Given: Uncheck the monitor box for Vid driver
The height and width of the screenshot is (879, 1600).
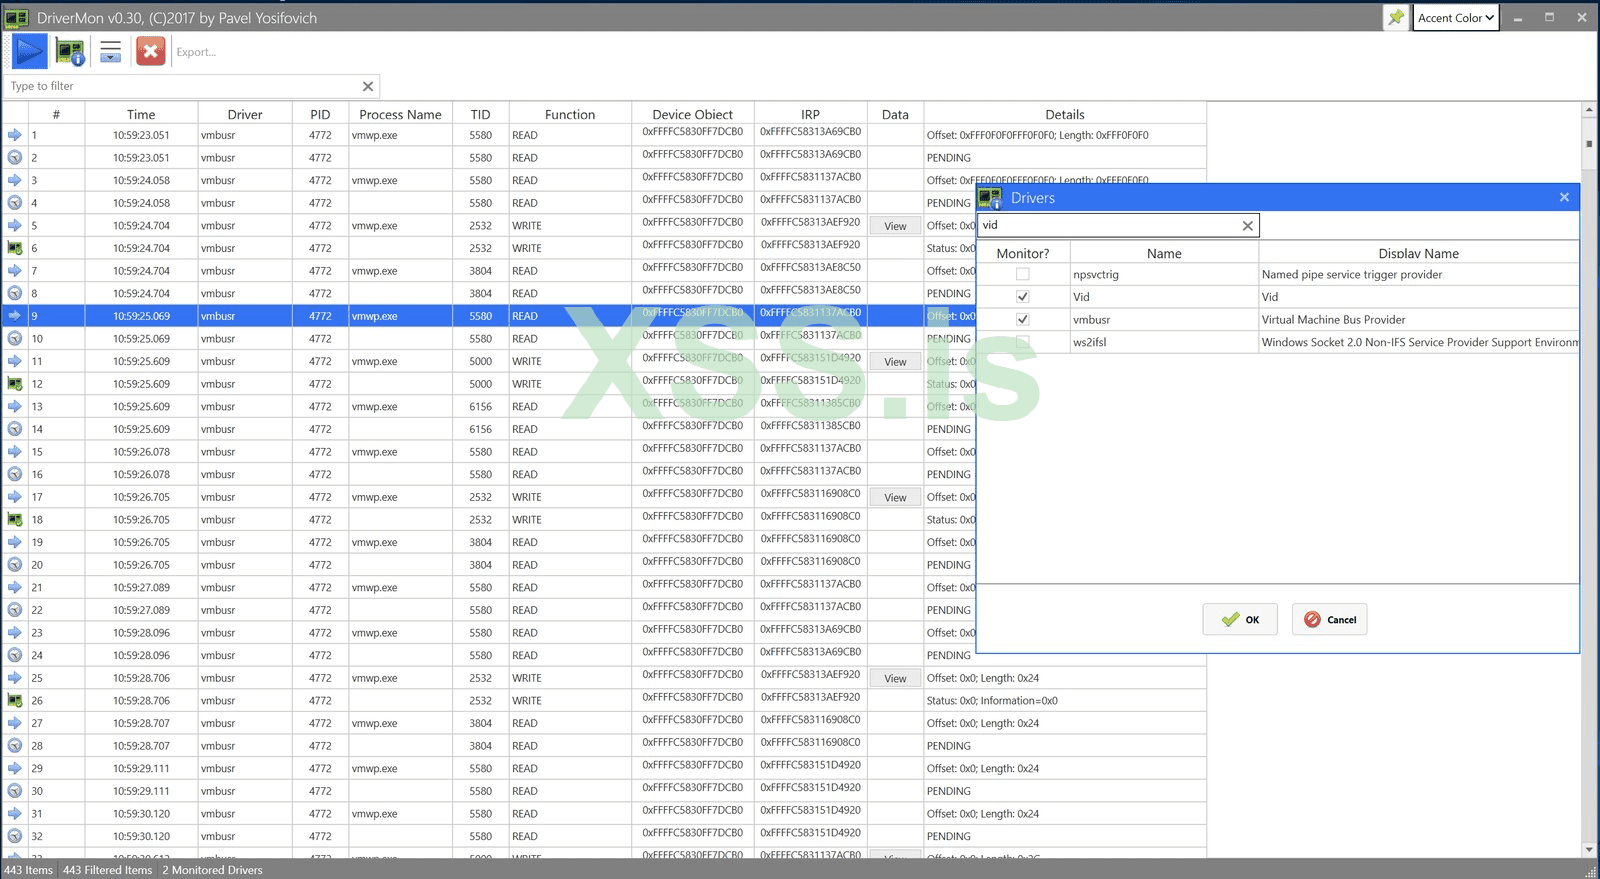Looking at the screenshot, I should pyautogui.click(x=1022, y=297).
